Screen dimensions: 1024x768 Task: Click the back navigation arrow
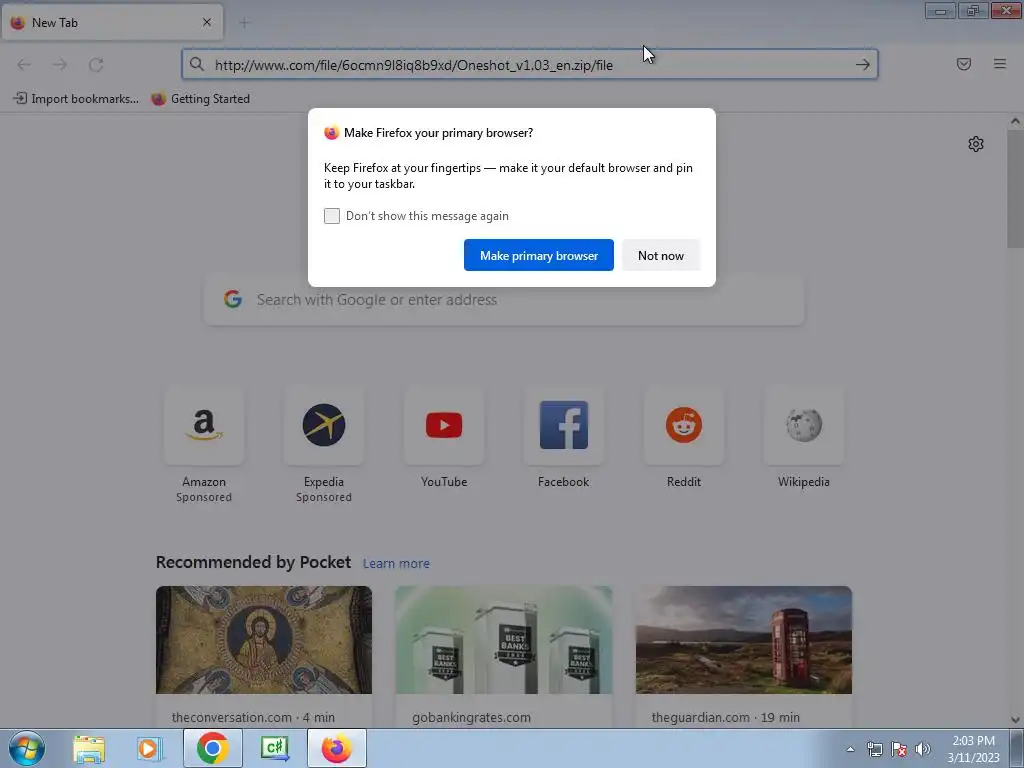tap(24, 64)
